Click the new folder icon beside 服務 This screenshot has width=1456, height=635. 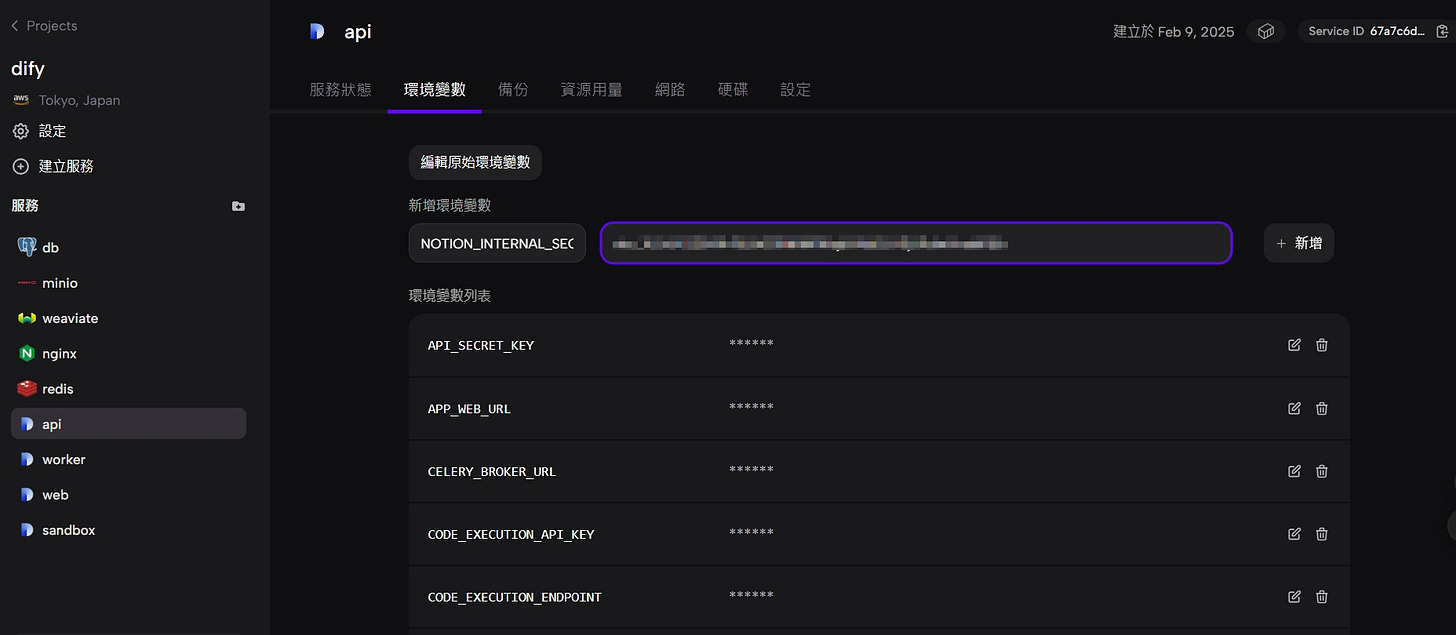pos(238,206)
